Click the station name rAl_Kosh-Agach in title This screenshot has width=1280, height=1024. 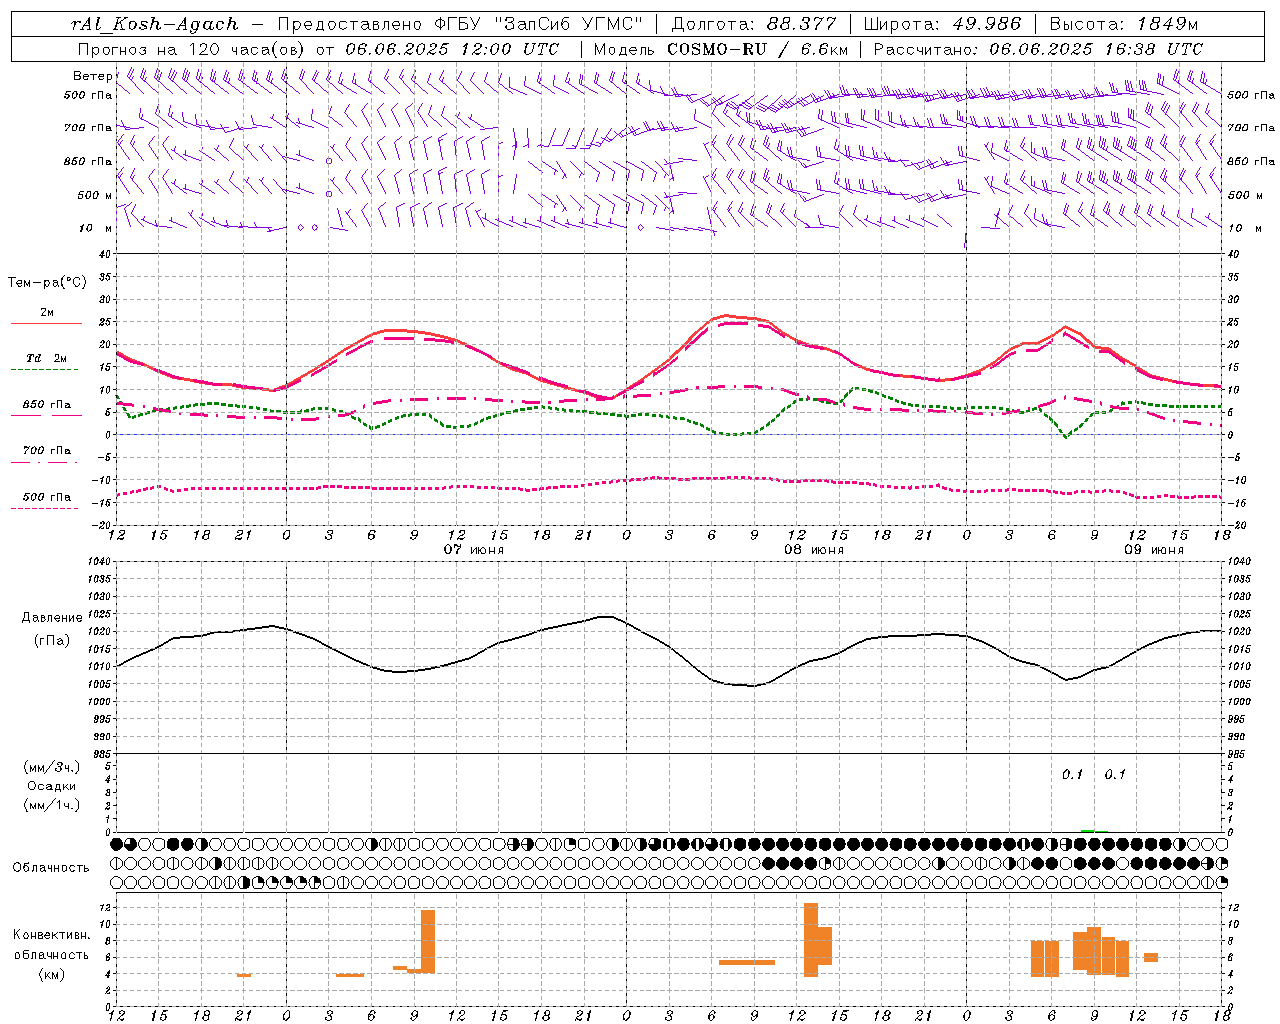(155, 24)
